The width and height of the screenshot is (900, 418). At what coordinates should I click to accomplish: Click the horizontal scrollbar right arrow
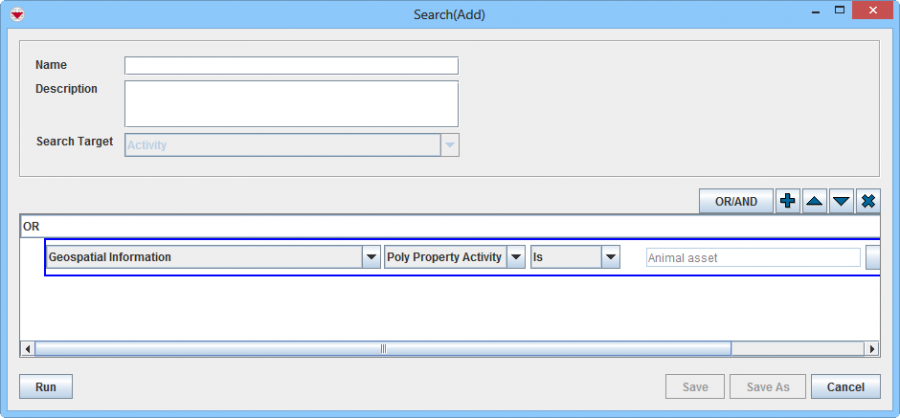point(872,349)
